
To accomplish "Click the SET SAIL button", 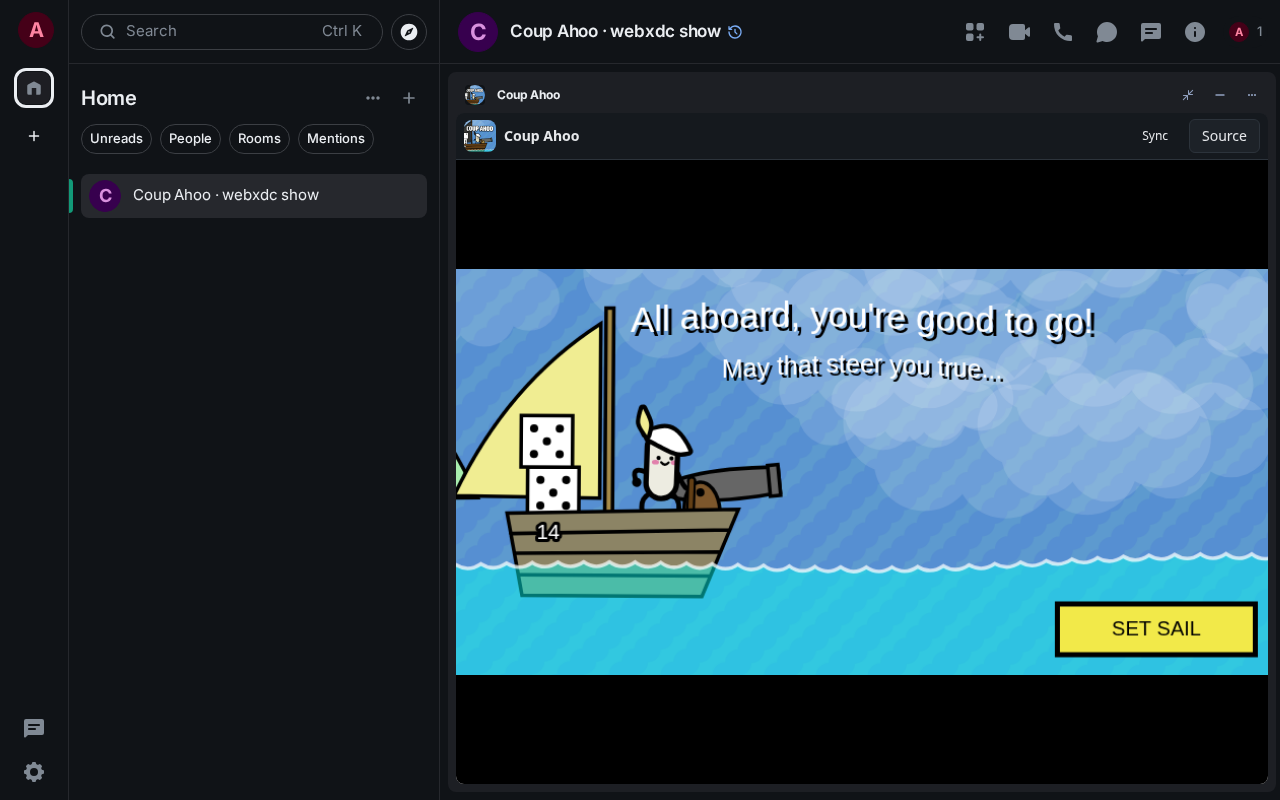I will 1156,629.
